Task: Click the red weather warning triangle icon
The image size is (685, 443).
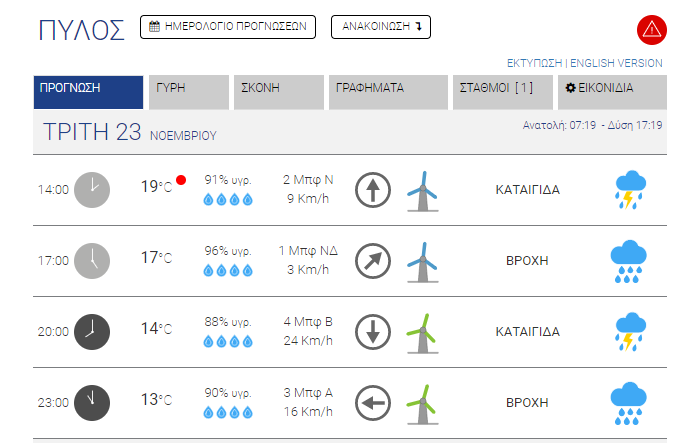Action: point(651,30)
